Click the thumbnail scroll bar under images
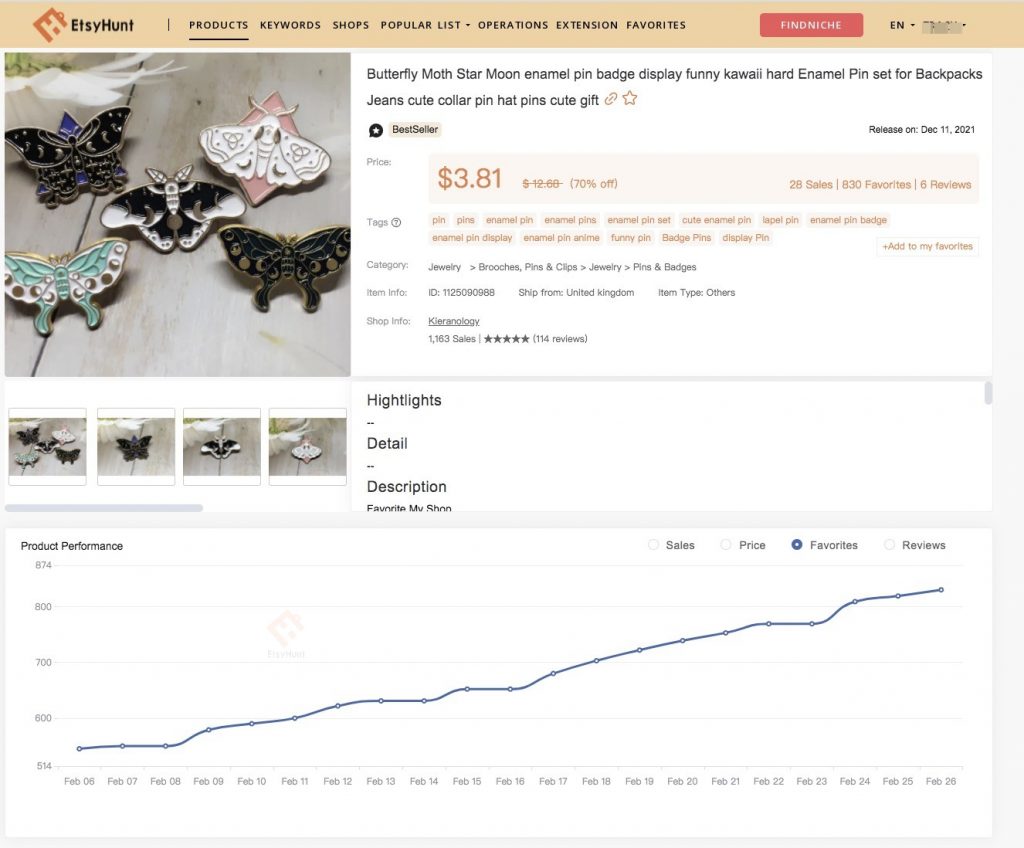Screen dimensions: 1024x848 tap(104, 508)
